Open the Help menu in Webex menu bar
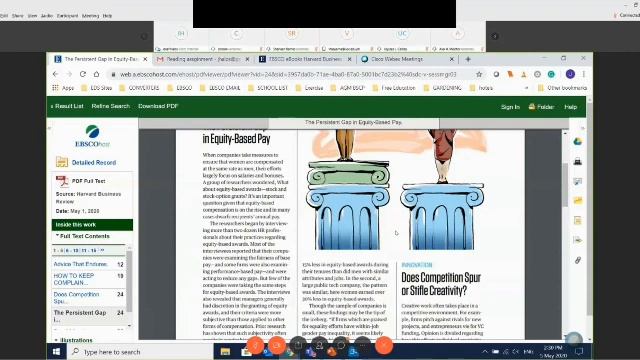 click(107, 16)
